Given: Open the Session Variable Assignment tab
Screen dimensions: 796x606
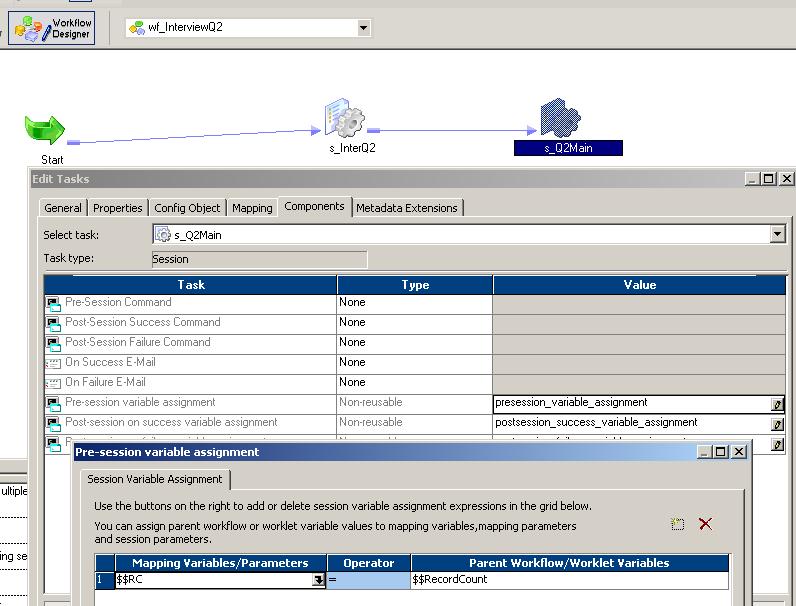Looking at the screenshot, I should [155, 479].
